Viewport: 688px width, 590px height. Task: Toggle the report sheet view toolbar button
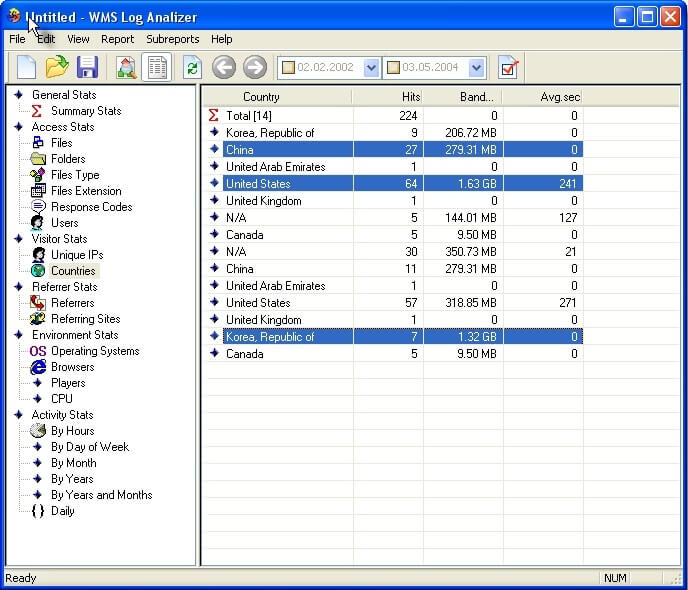(x=157, y=68)
